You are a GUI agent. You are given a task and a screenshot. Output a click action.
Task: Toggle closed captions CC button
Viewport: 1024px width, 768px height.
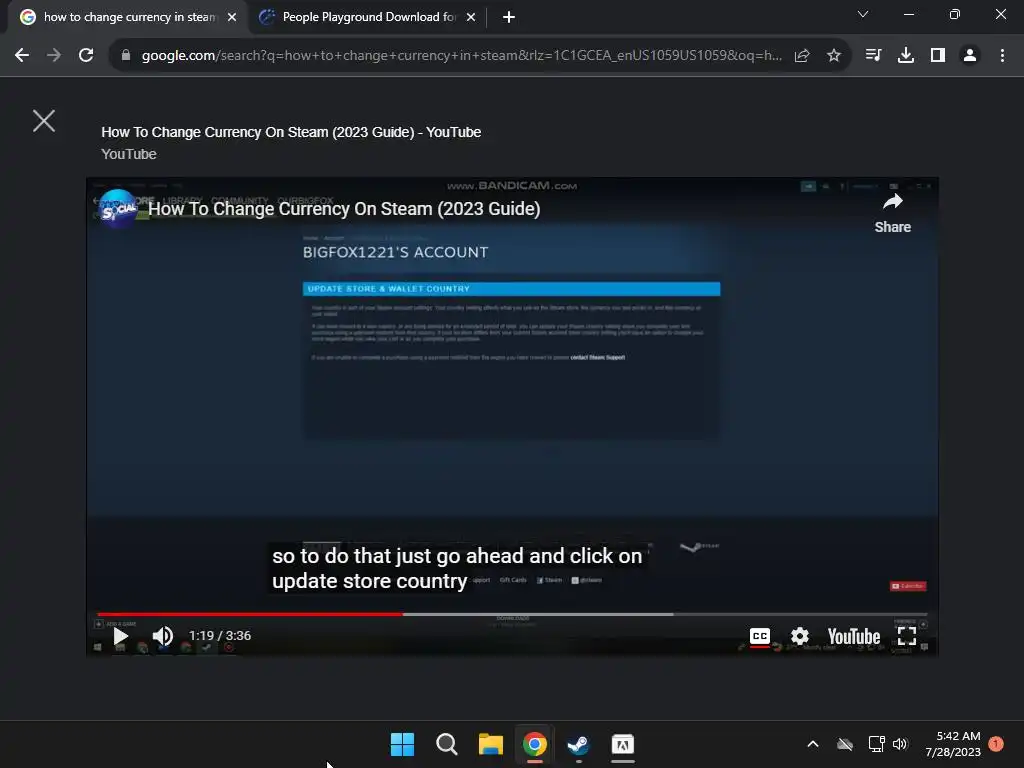(760, 636)
